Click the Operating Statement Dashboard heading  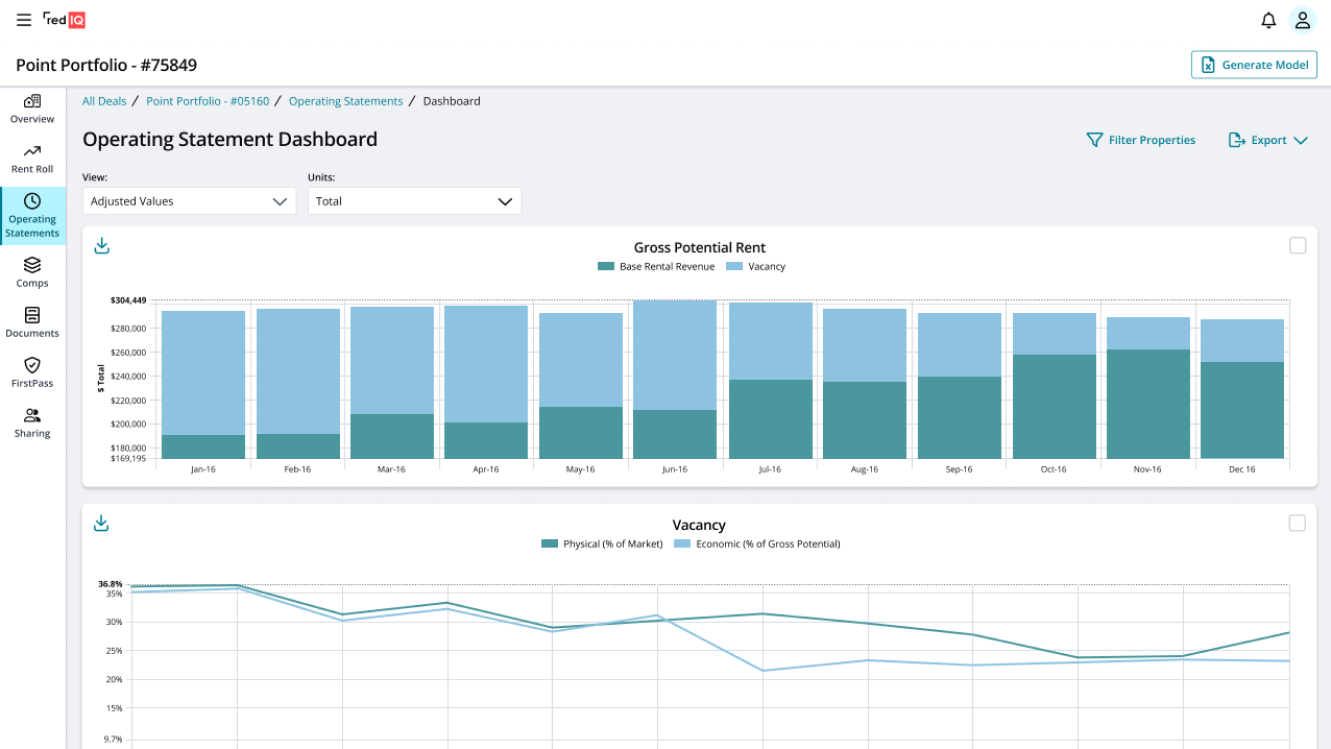click(x=230, y=139)
